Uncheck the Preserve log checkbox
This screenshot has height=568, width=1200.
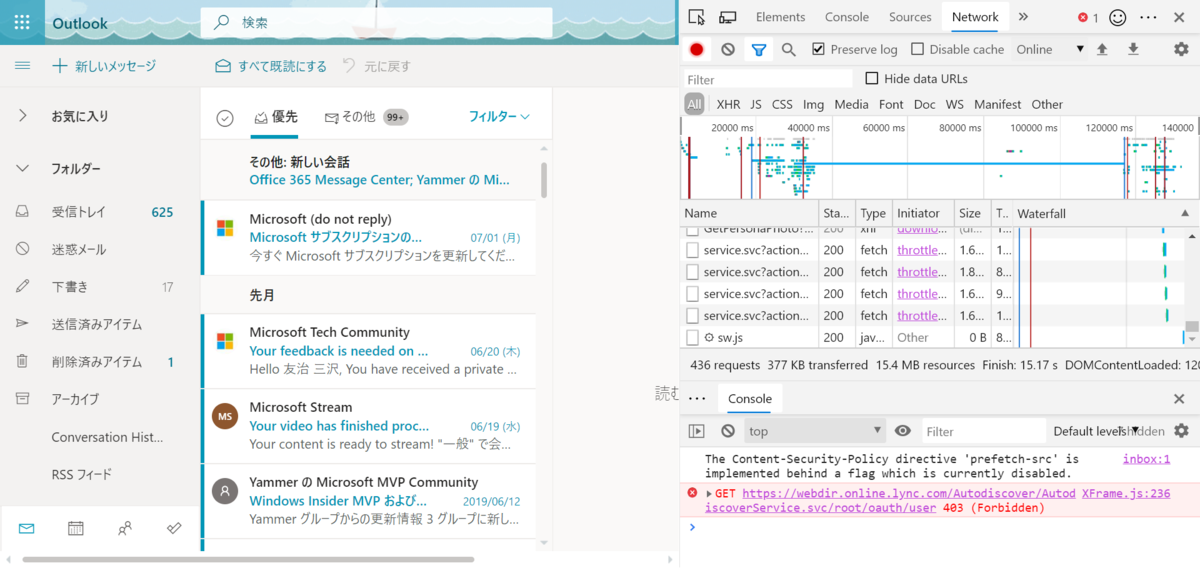(818, 49)
